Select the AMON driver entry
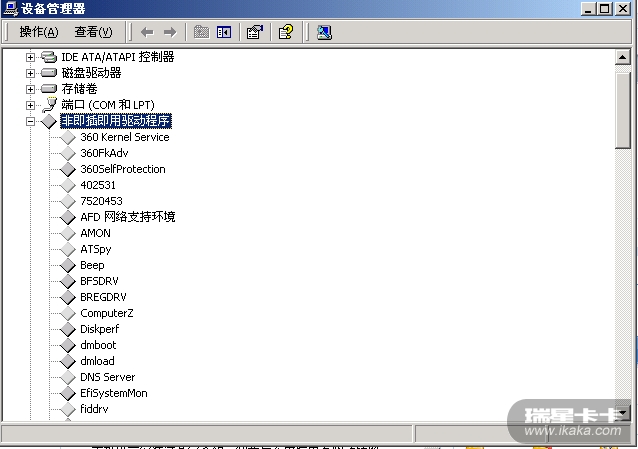638x449 pixels. (95, 233)
